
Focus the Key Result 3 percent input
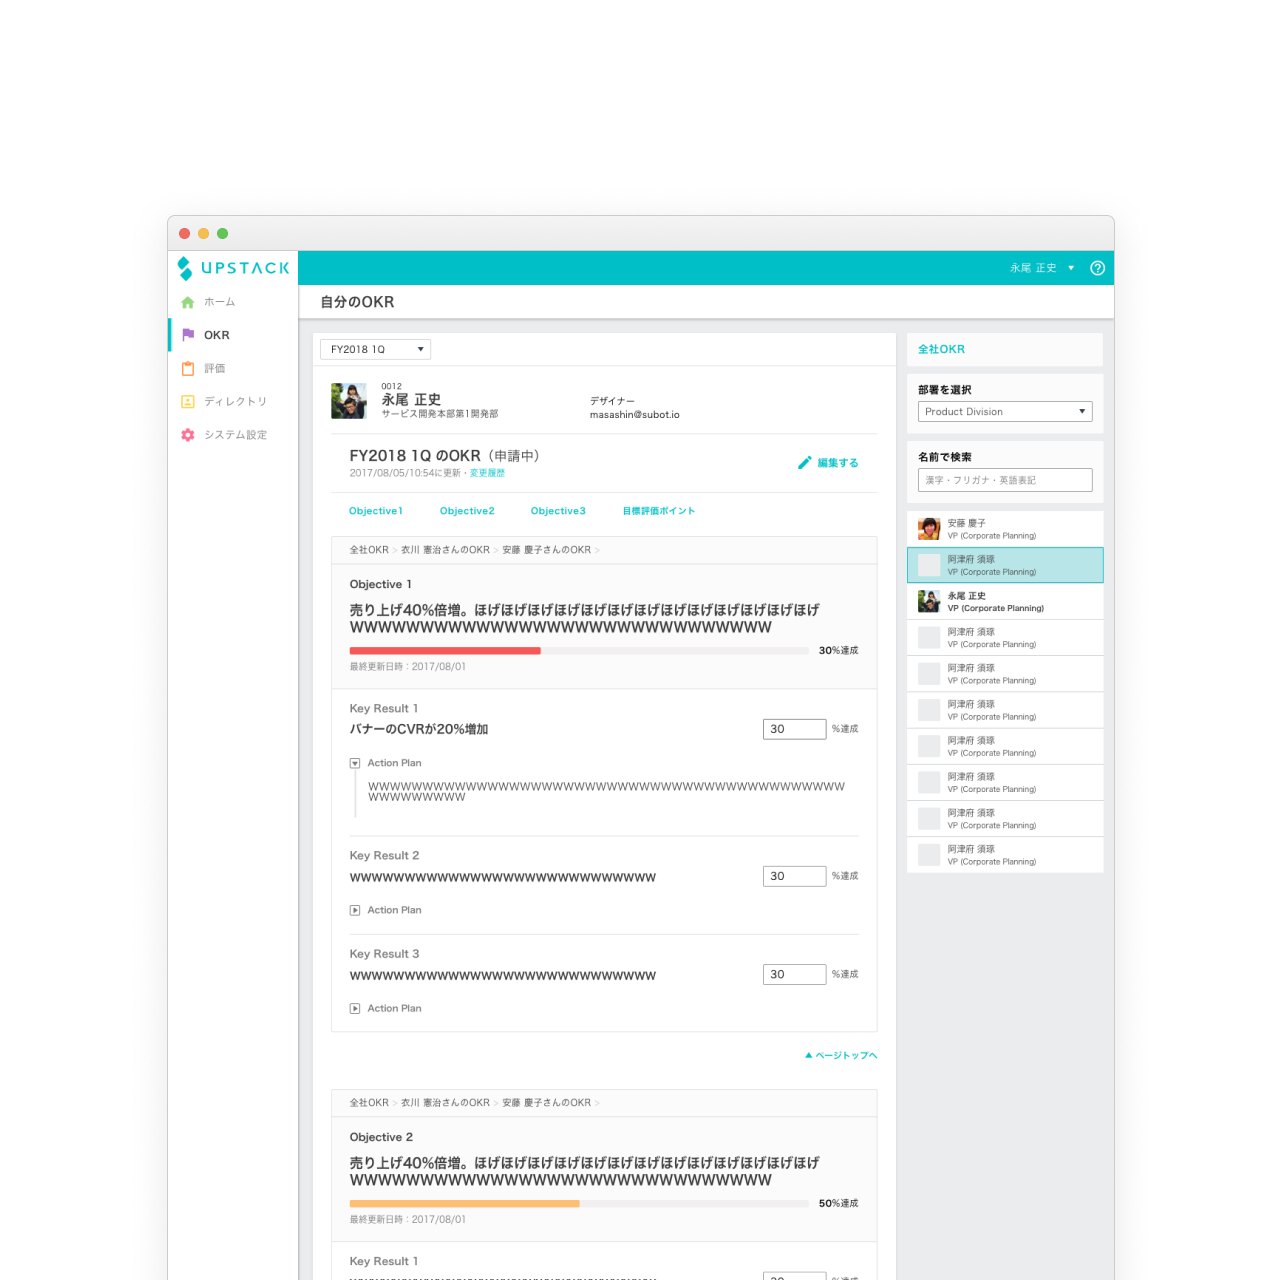tap(794, 974)
